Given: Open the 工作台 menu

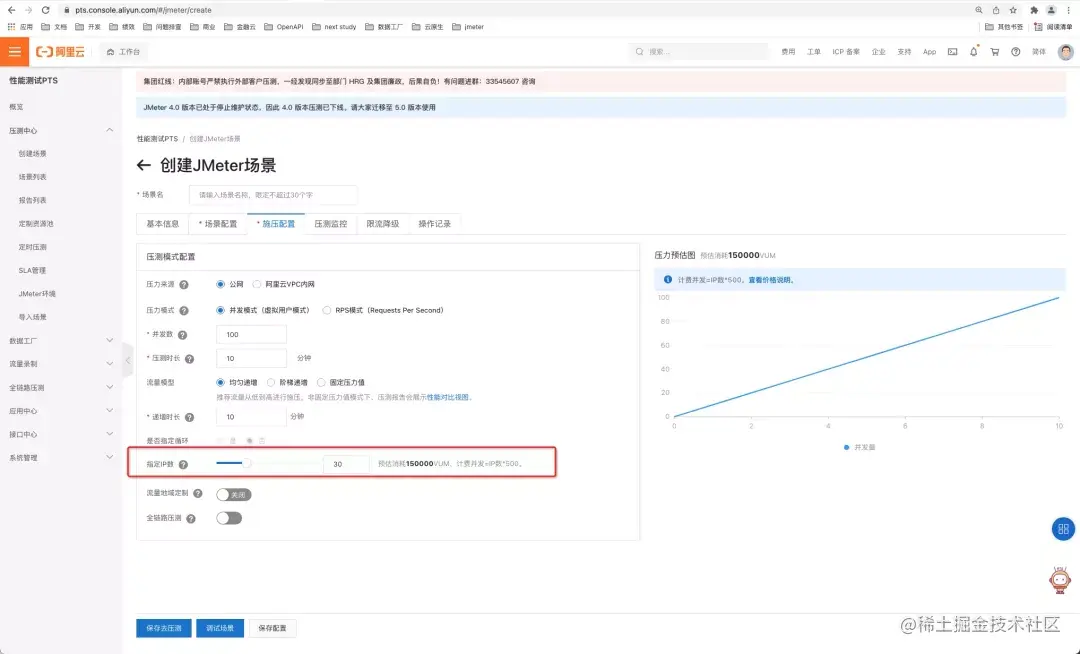Looking at the screenshot, I should [123, 52].
